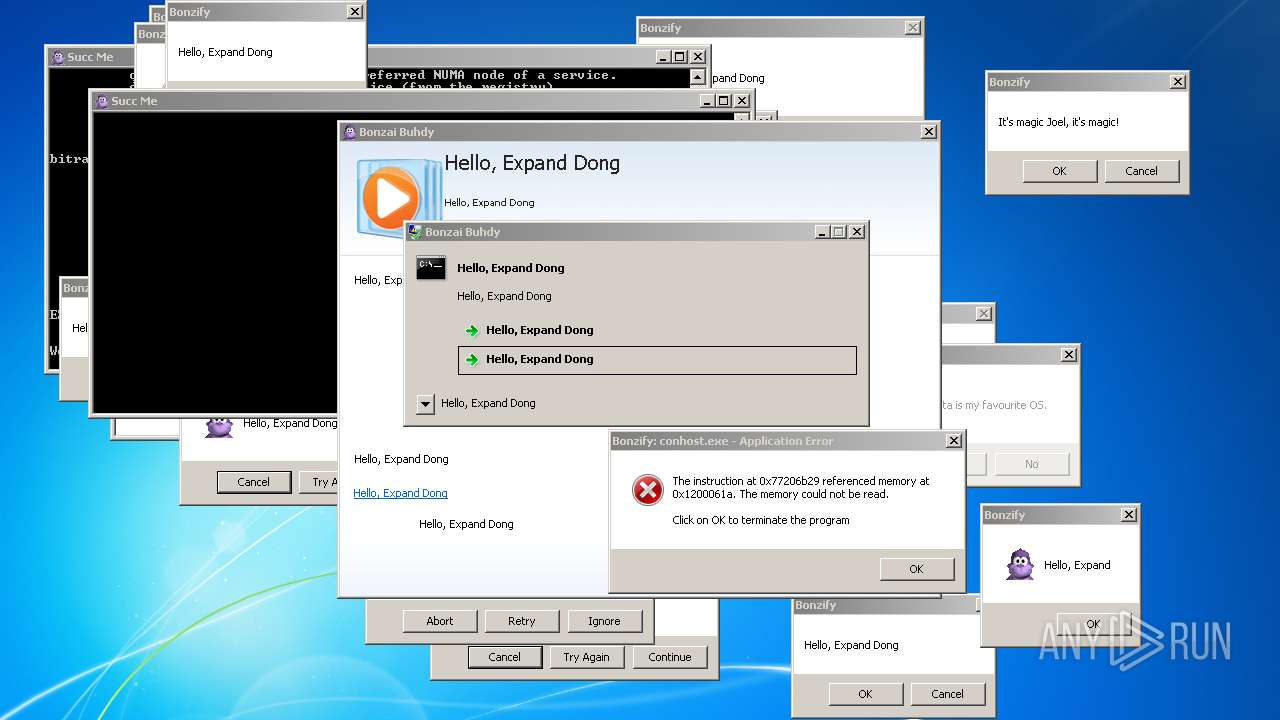1280x720 pixels.
Task: Close the inner Bonzai Buhdy dialog
Action: pos(857,232)
